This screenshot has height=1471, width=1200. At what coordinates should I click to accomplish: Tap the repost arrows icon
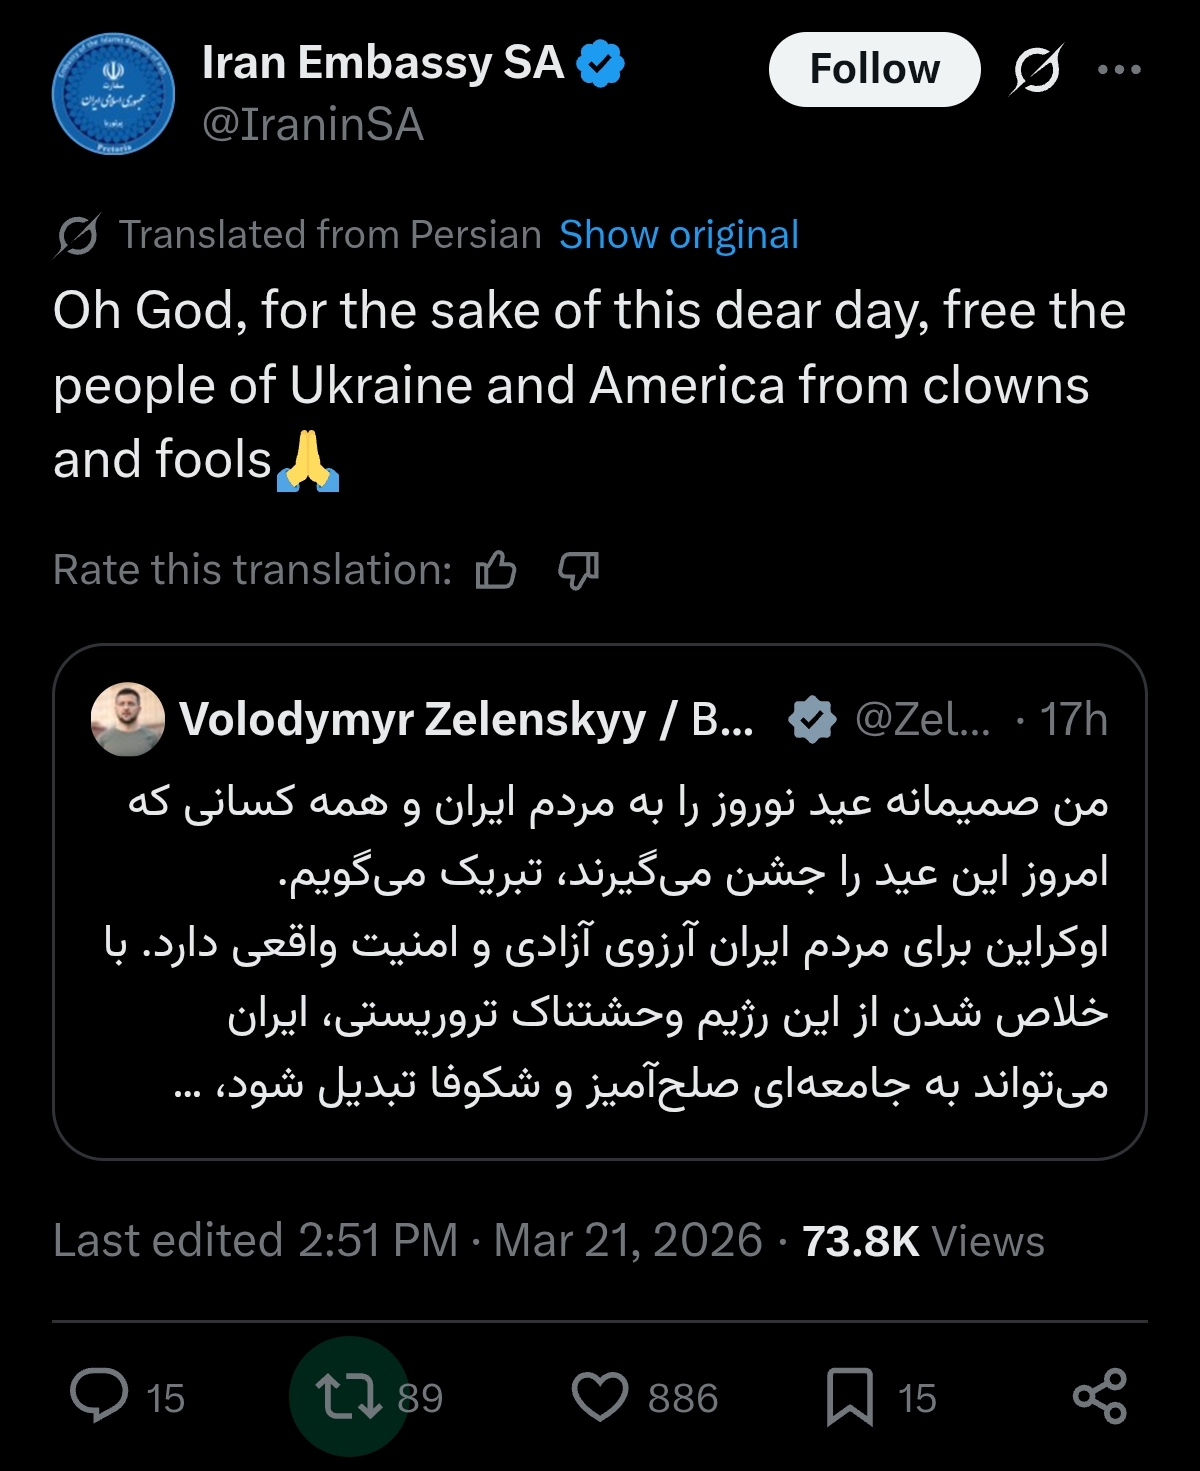click(348, 1396)
